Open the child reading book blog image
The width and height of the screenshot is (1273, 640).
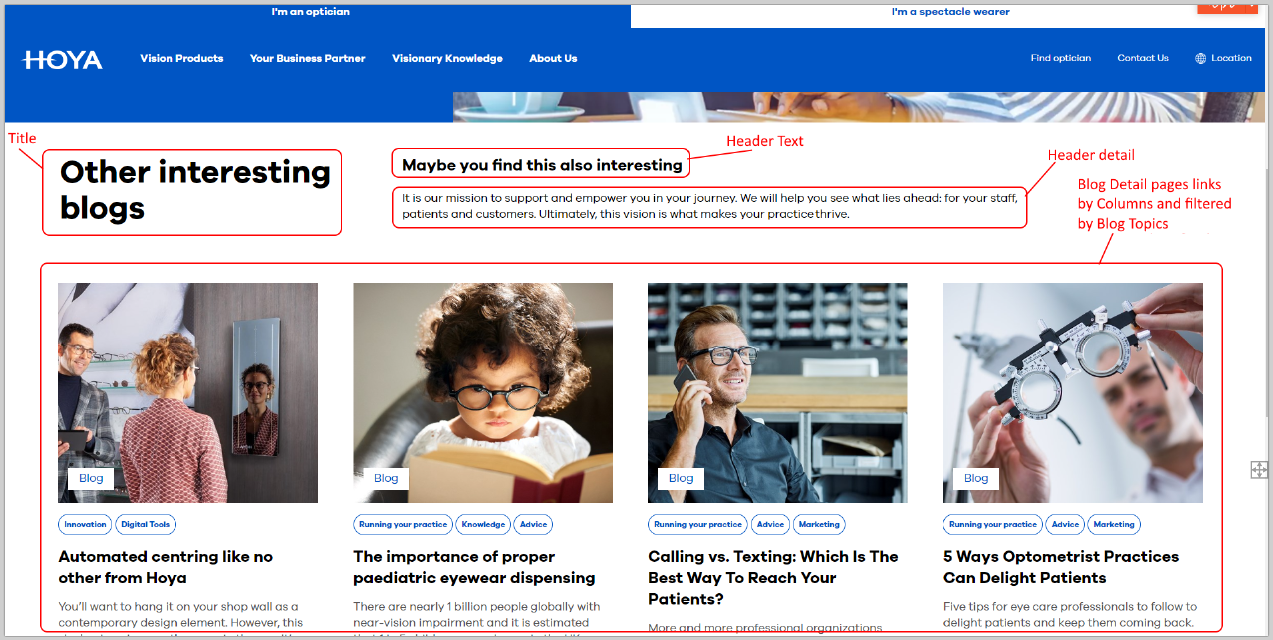coord(483,392)
